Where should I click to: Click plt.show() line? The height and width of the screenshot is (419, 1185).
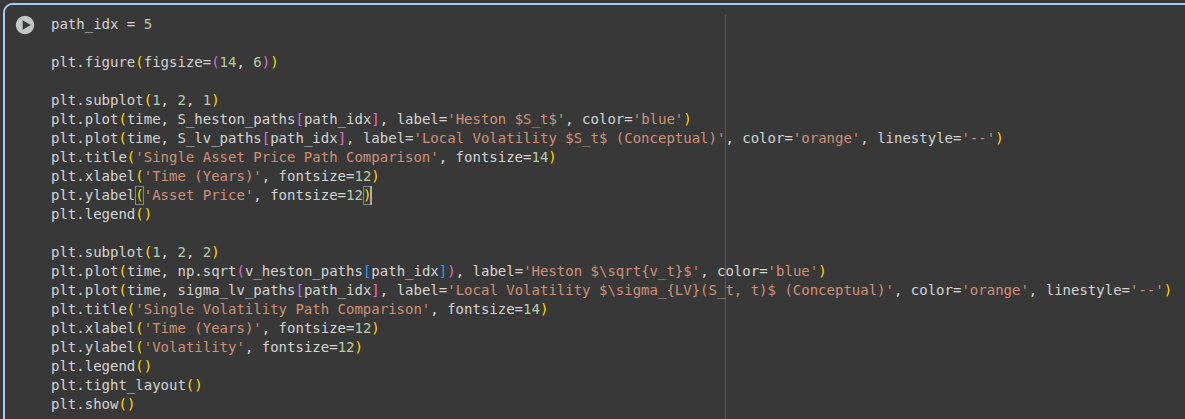click(x=93, y=404)
